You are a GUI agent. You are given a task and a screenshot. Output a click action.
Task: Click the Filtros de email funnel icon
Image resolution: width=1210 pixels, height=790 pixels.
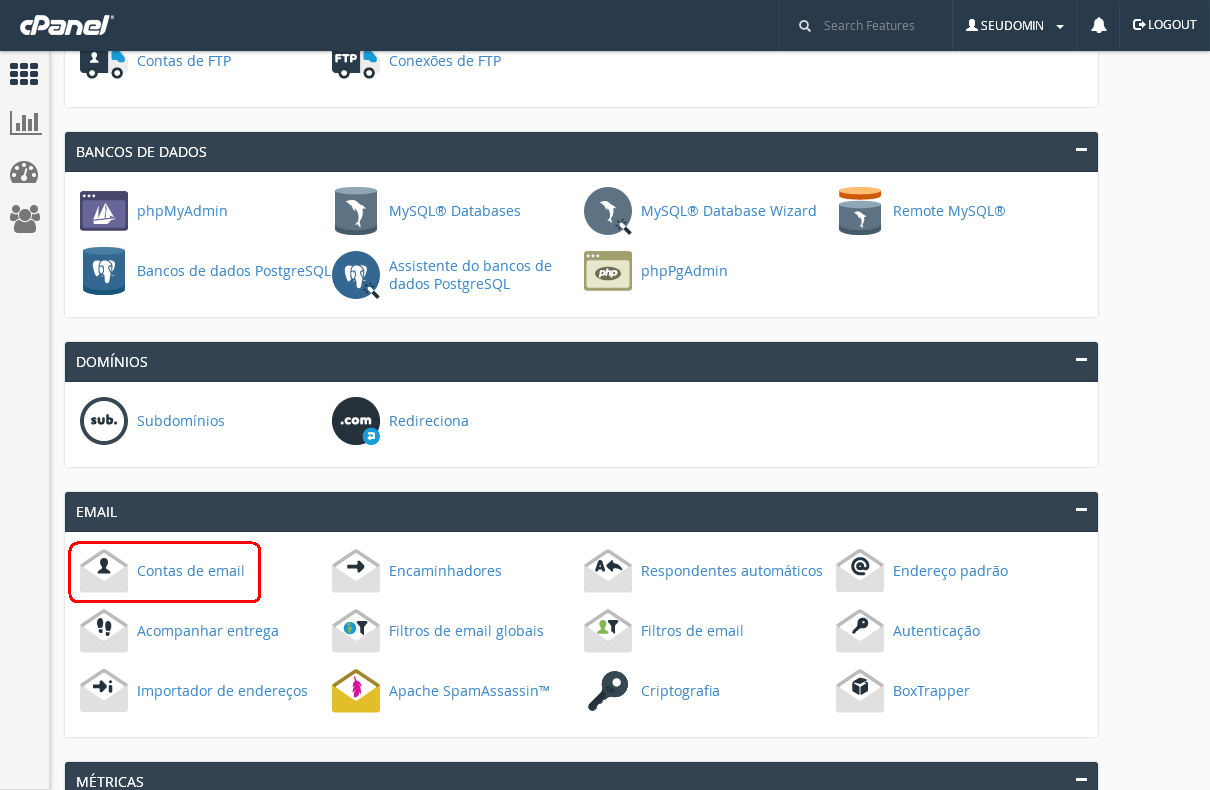608,631
